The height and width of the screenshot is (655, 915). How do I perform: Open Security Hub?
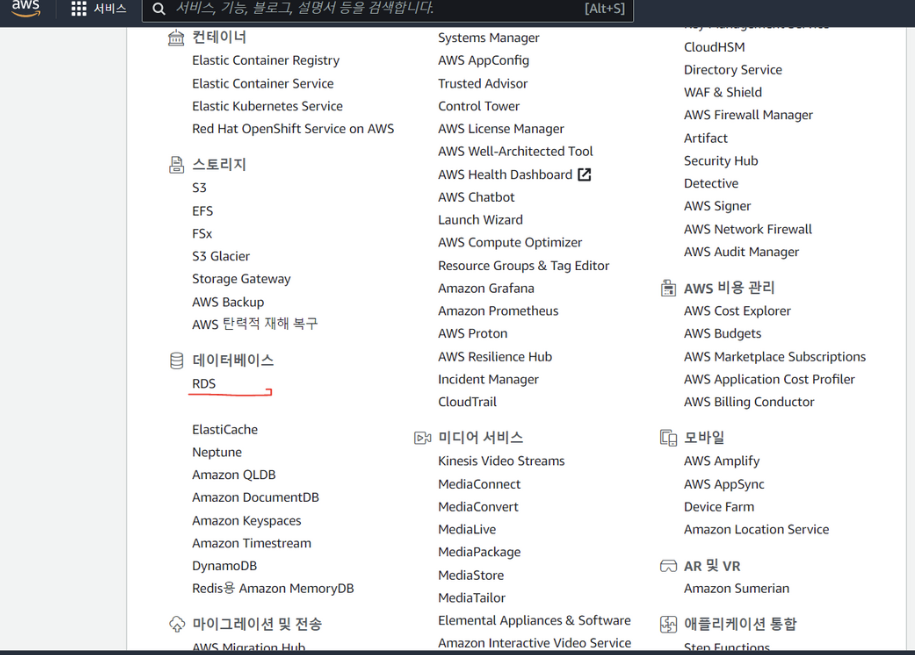click(721, 161)
